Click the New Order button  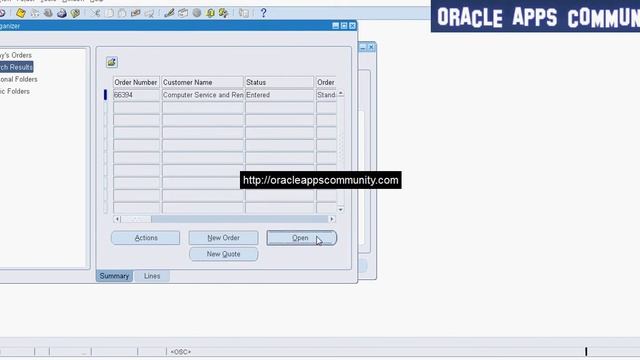pyautogui.click(x=223, y=238)
